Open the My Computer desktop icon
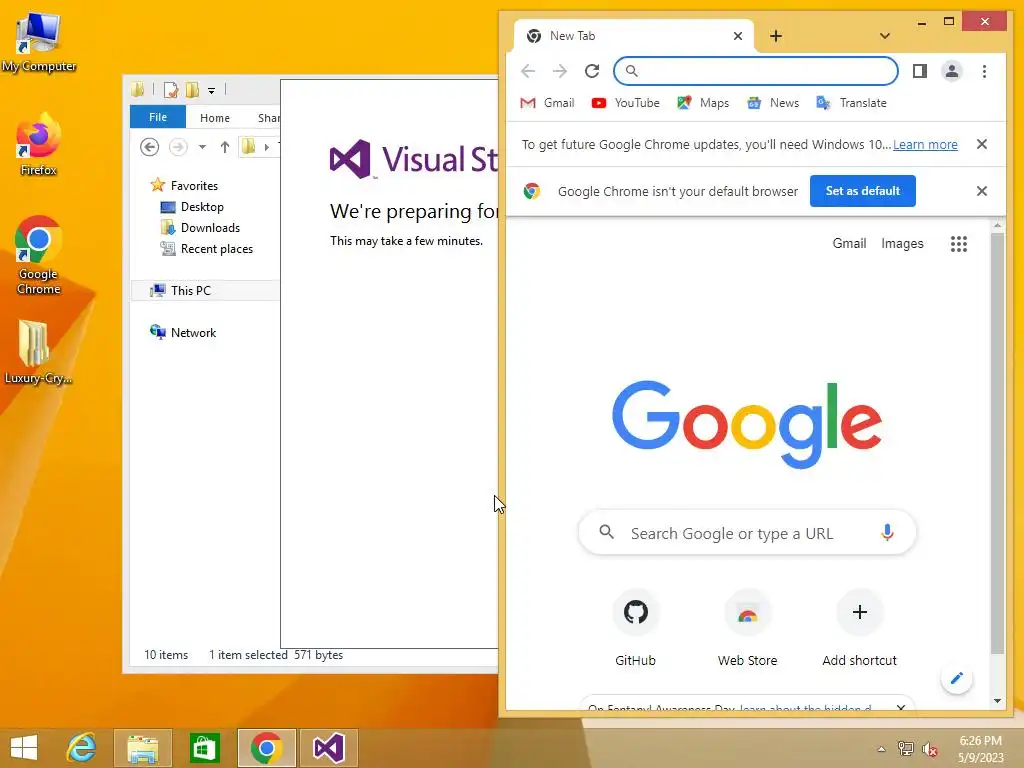 tap(39, 42)
